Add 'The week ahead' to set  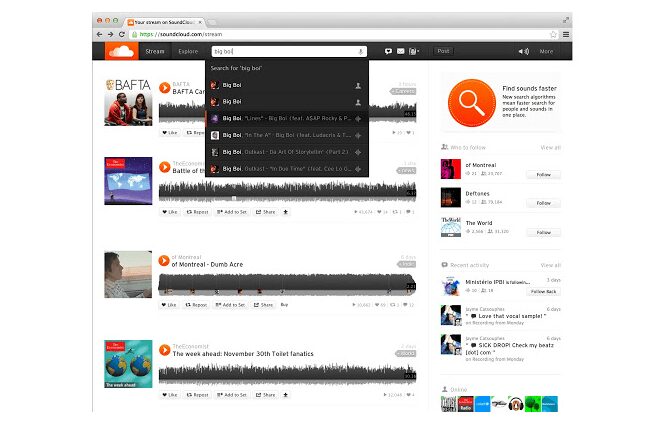232,395
